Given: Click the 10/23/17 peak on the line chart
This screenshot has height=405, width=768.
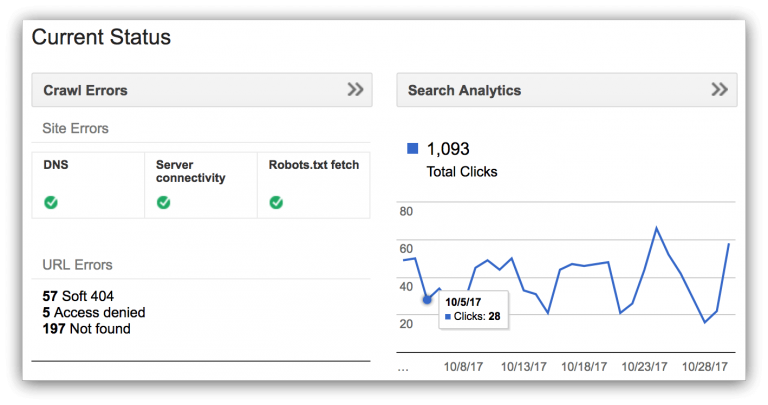Looking at the screenshot, I should tap(657, 228).
